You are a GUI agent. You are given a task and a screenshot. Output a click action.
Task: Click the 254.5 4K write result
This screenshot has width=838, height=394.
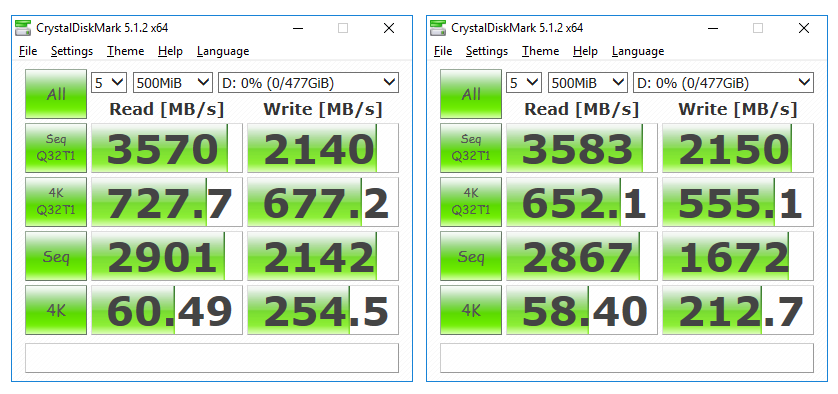tap(323, 310)
